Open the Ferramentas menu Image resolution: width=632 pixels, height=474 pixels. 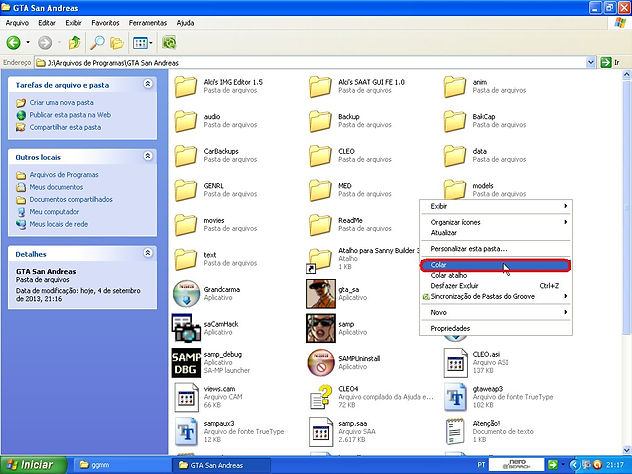[148, 23]
